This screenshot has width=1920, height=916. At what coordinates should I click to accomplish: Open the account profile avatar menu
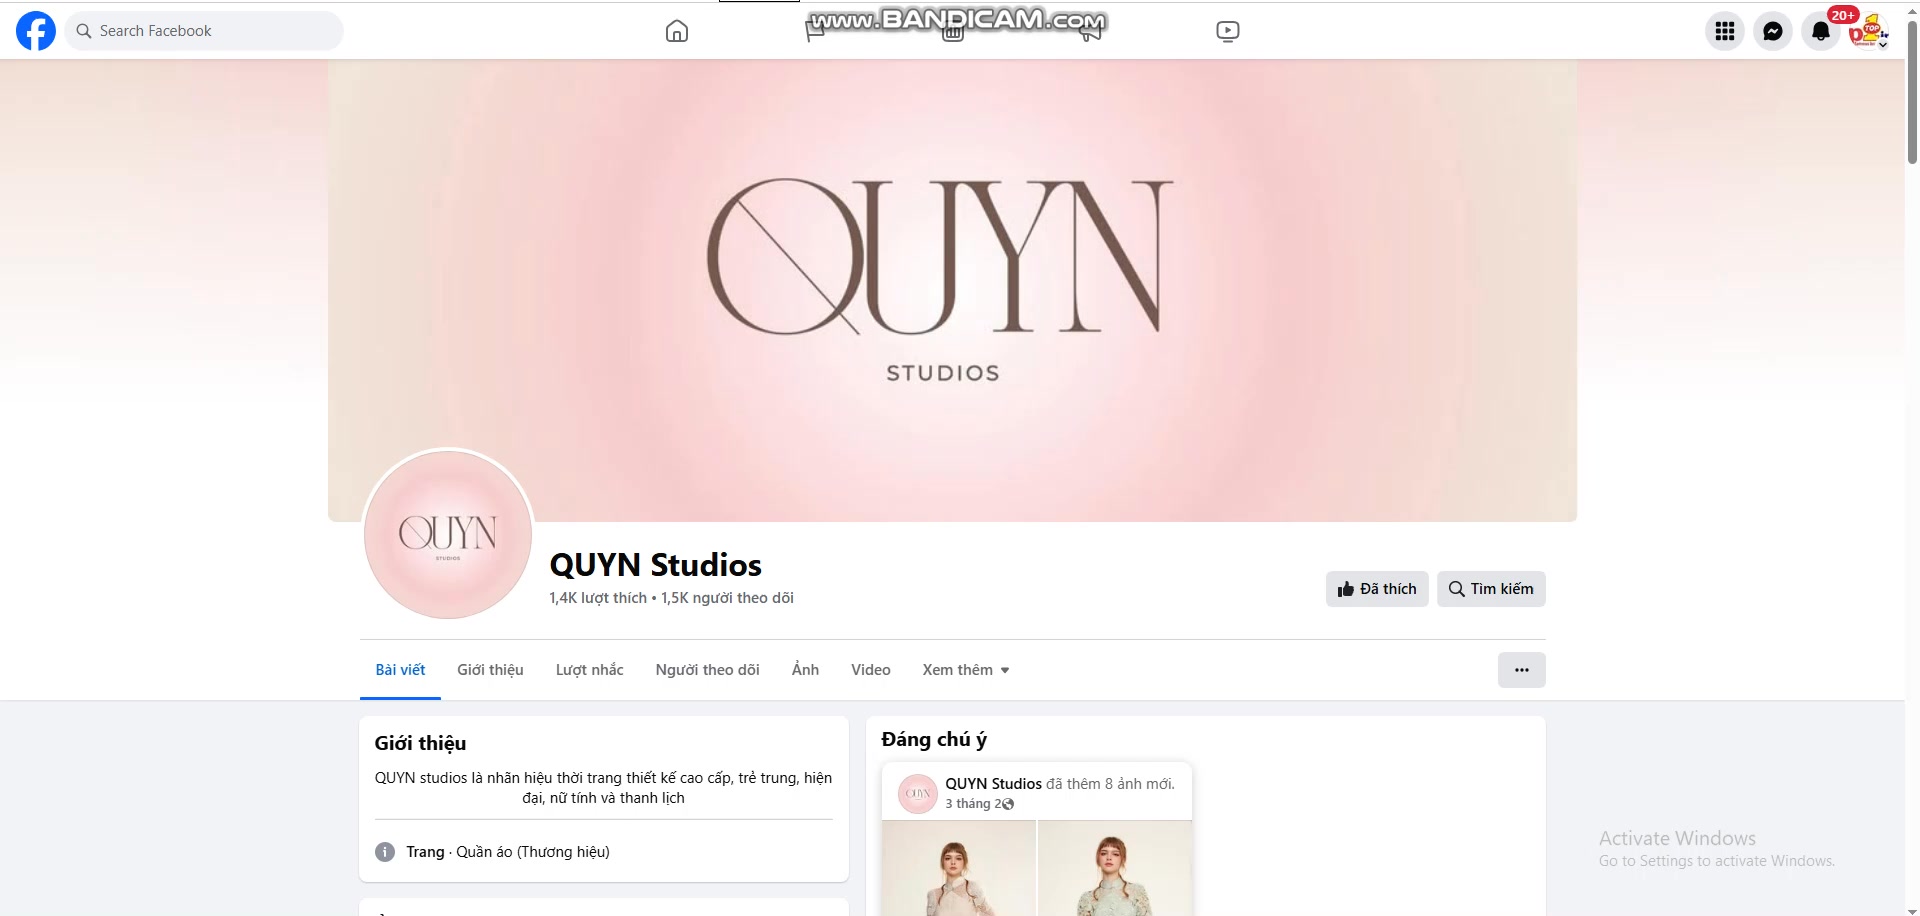point(1868,31)
